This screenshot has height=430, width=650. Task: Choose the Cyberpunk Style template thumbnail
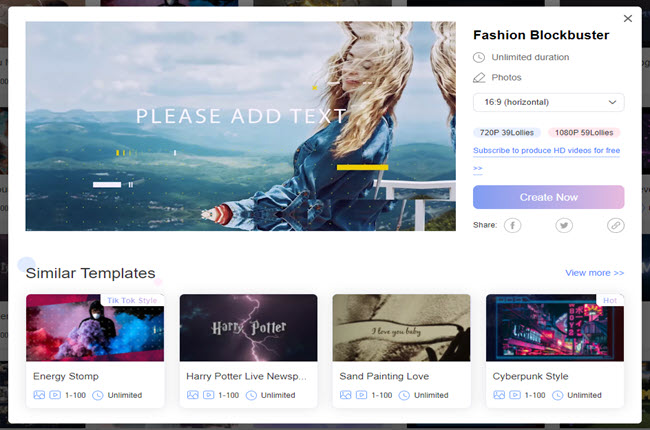tap(554, 327)
